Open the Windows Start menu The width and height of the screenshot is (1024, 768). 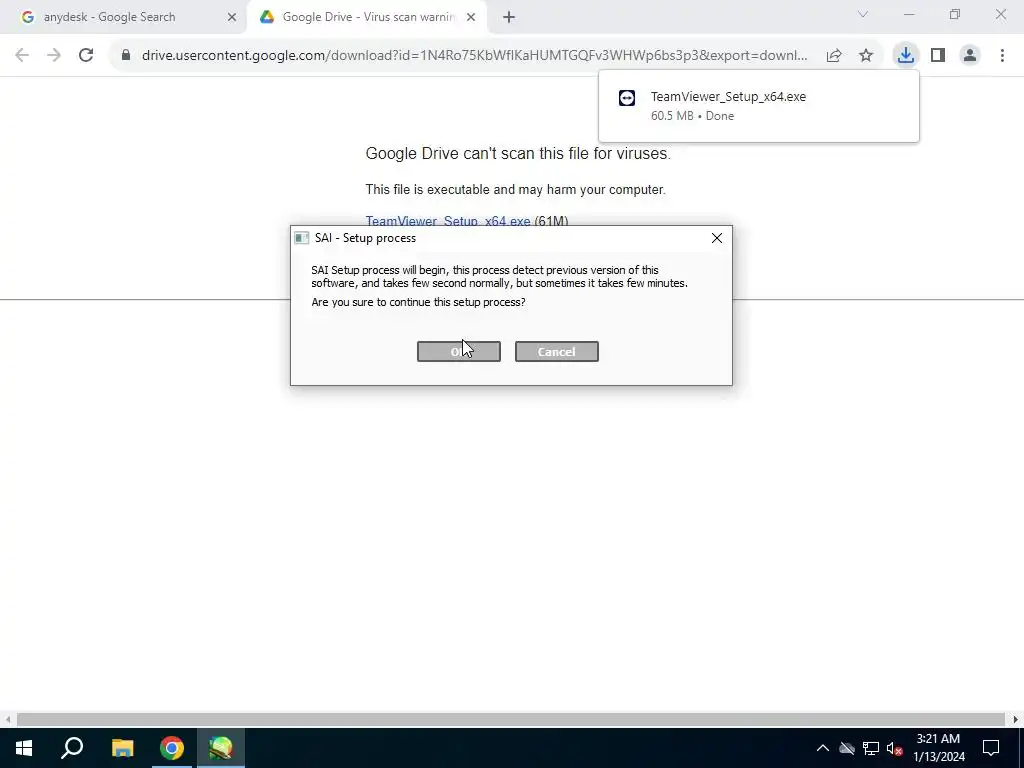pos(24,748)
